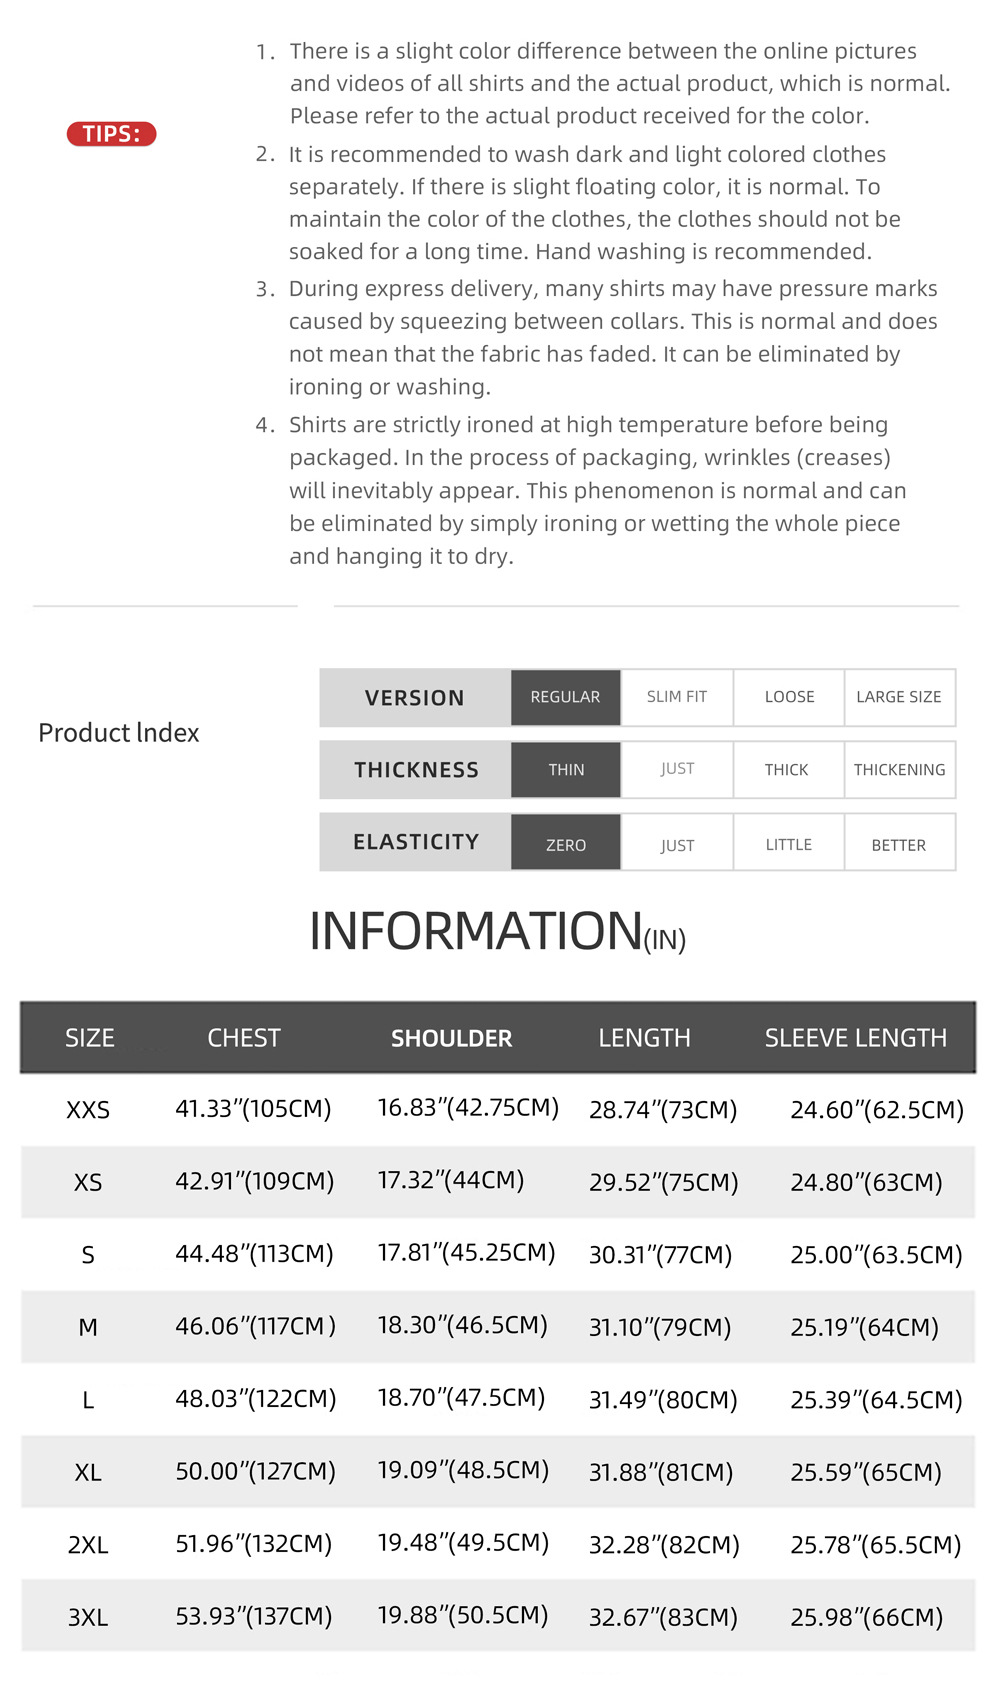Select the LITTLE elasticity option
The width and height of the screenshot is (1000, 1690).
click(789, 842)
